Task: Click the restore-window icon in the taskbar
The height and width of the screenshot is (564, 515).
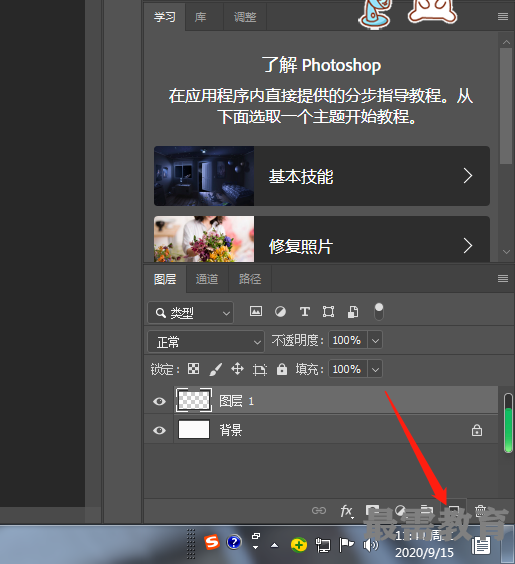Action: 256,536
